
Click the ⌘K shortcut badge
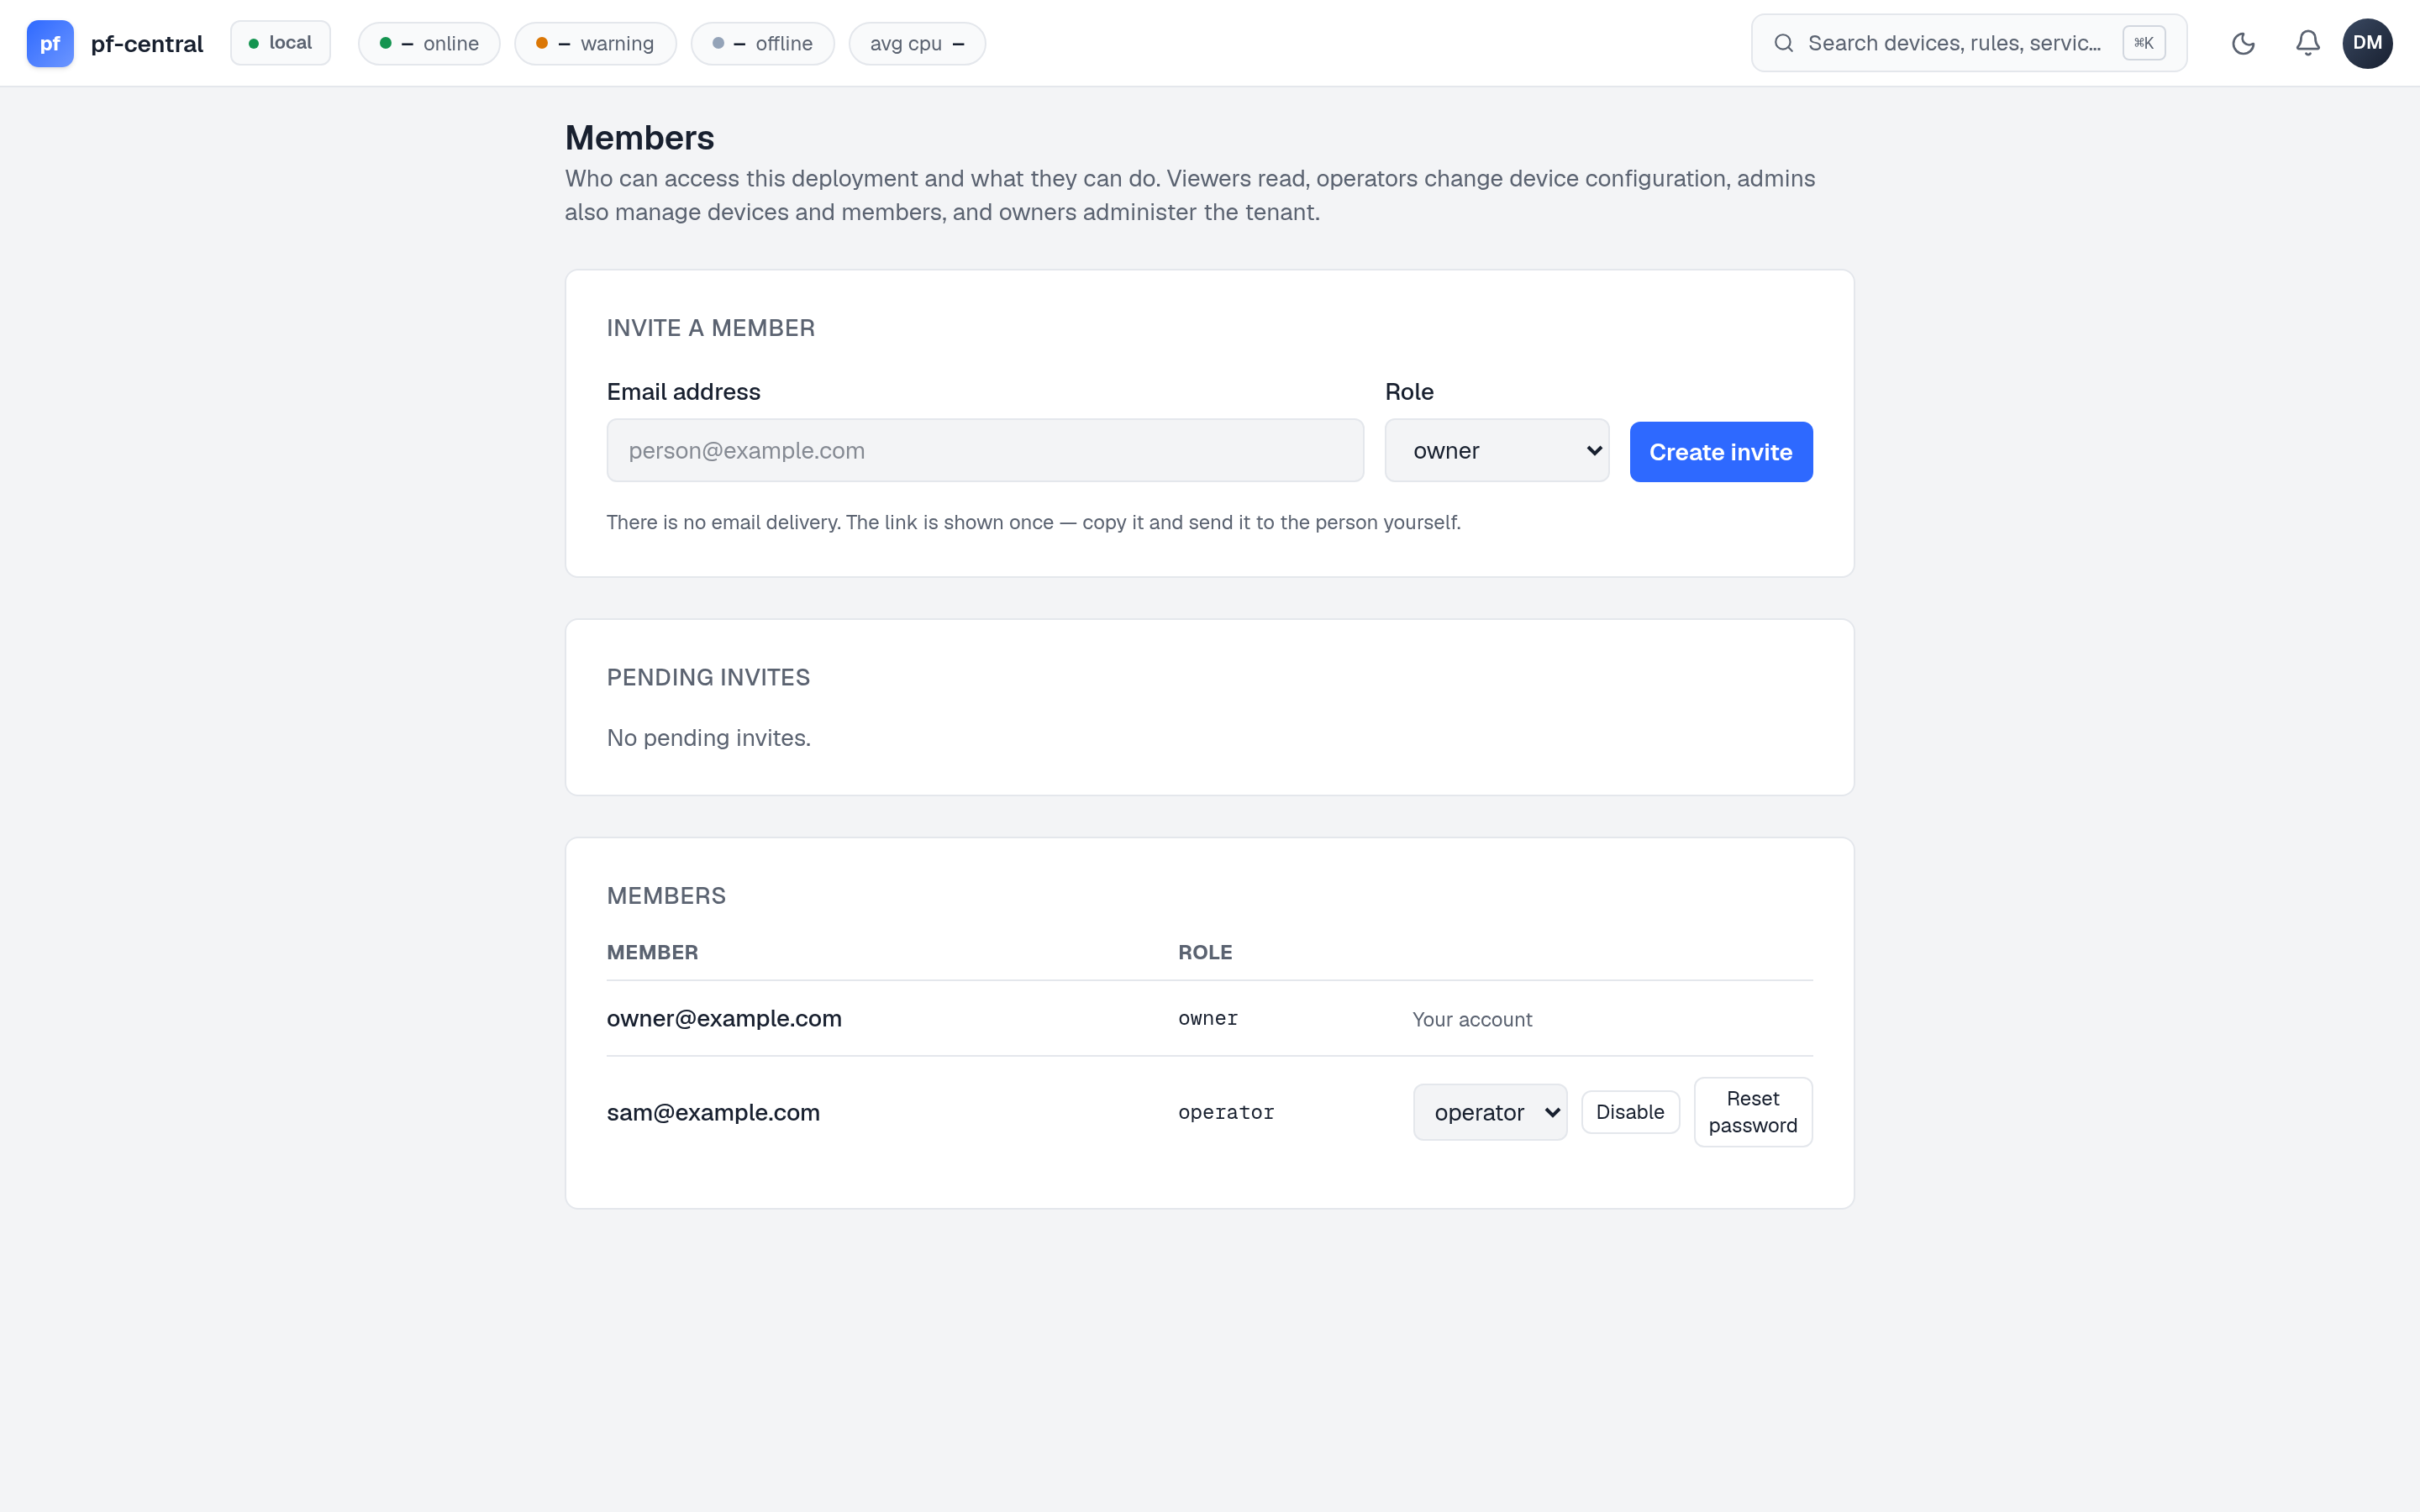[2144, 43]
